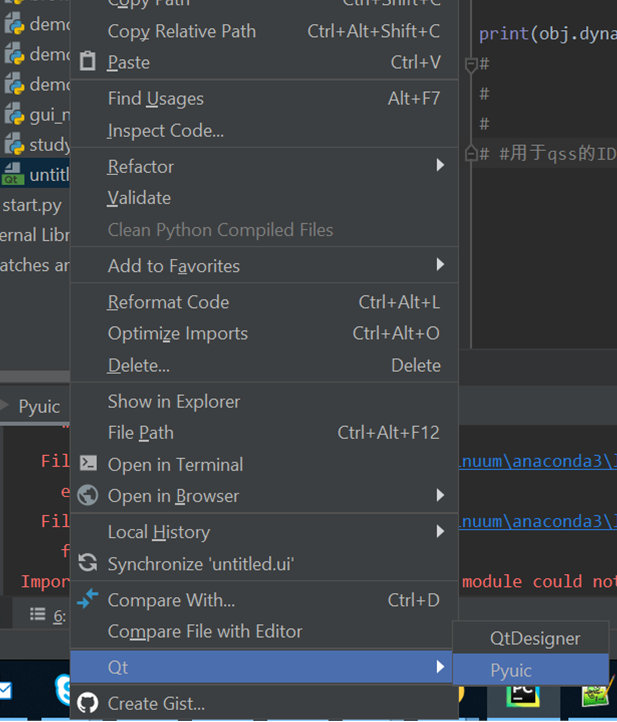This screenshot has height=722, width=617.
Task: Choose Paste from the context menu
Action: [x=264, y=62]
